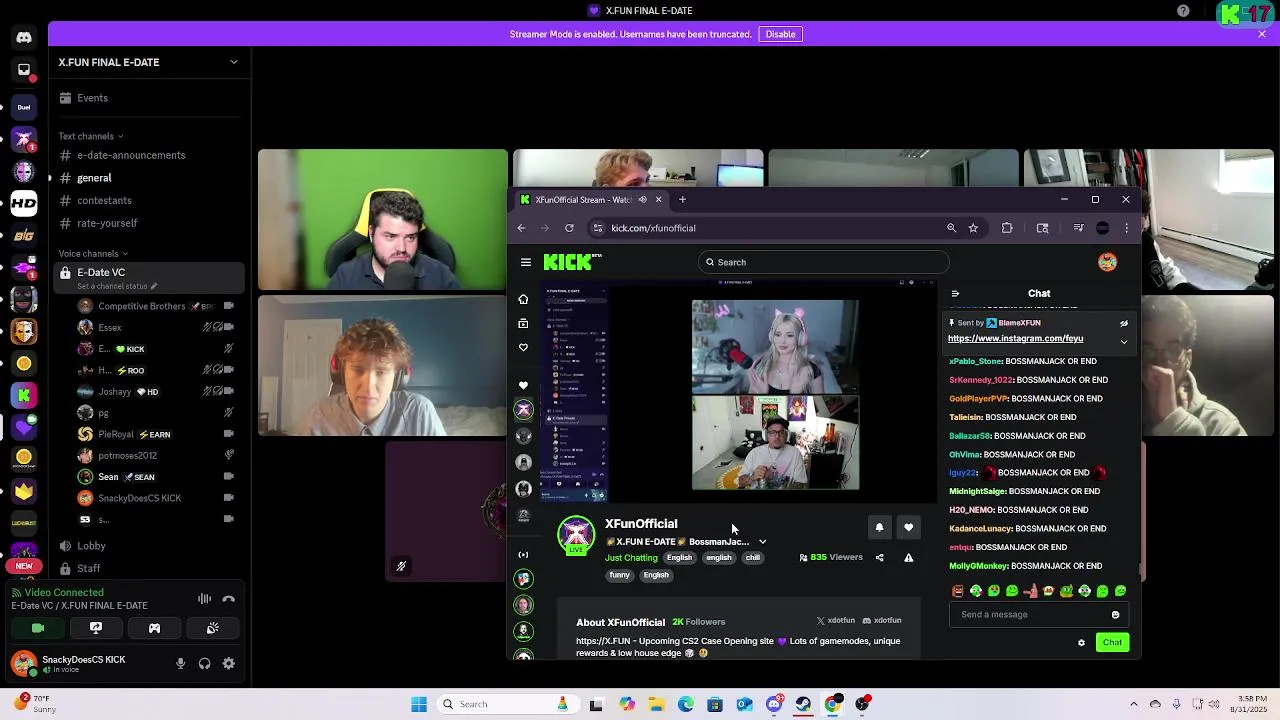Screen dimensions: 1280x720
Task: Open Discord help question mark icon
Action: (1183, 11)
